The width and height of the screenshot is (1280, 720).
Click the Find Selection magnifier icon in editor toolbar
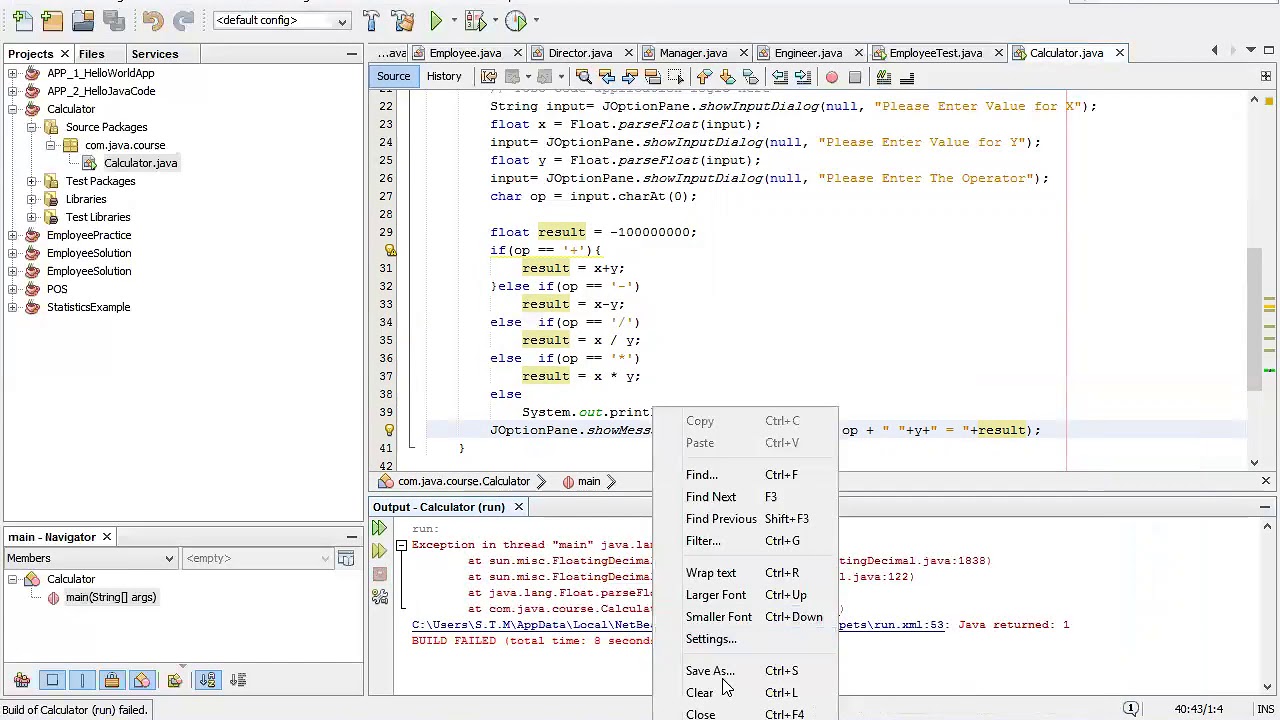point(583,77)
